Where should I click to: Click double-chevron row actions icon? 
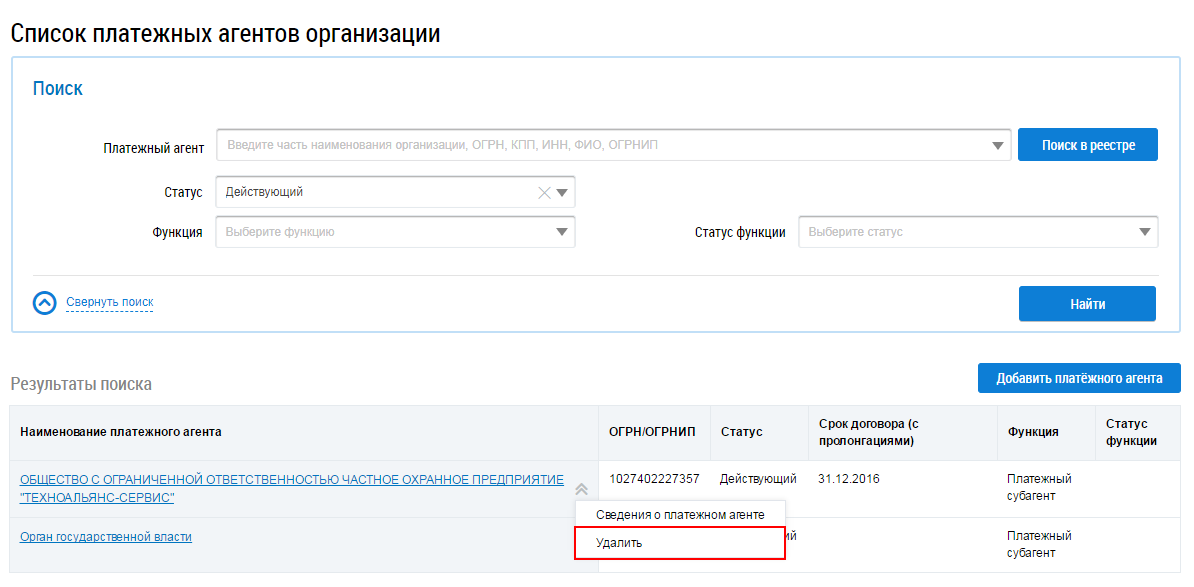(581, 489)
